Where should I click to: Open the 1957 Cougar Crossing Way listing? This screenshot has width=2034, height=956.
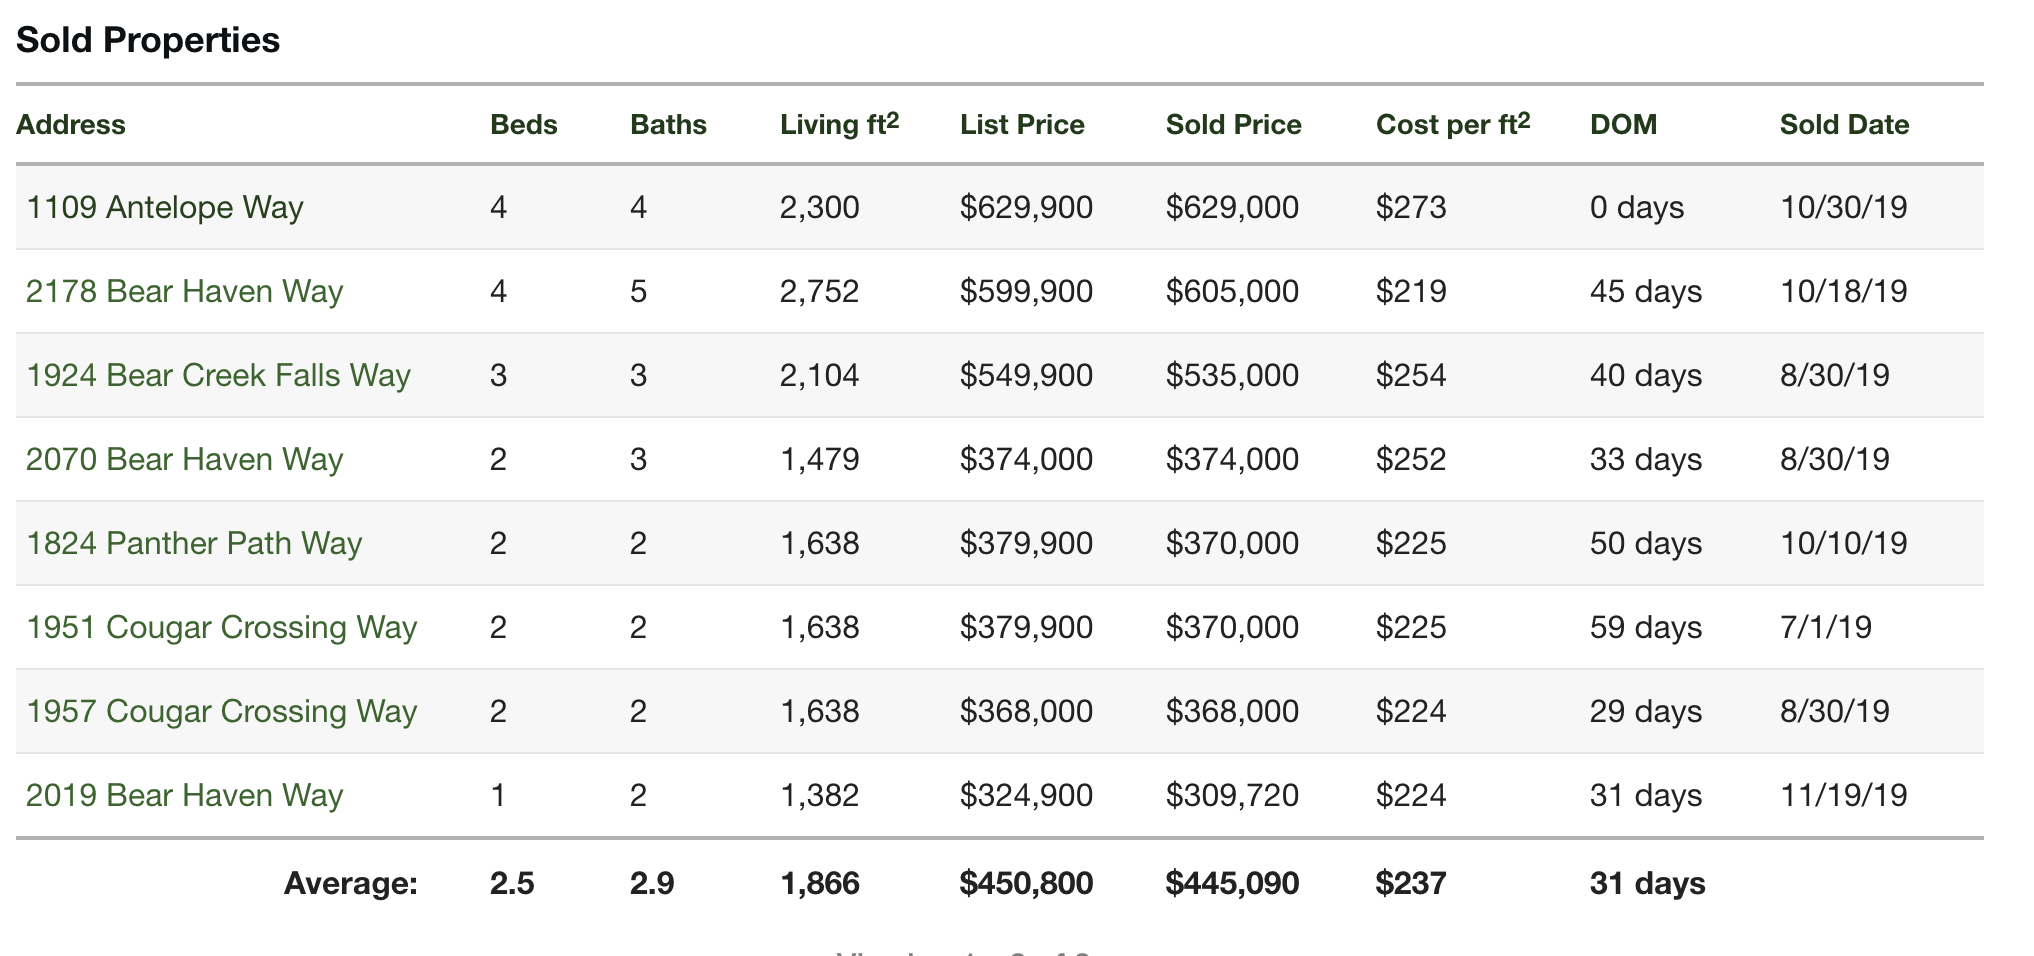click(221, 711)
